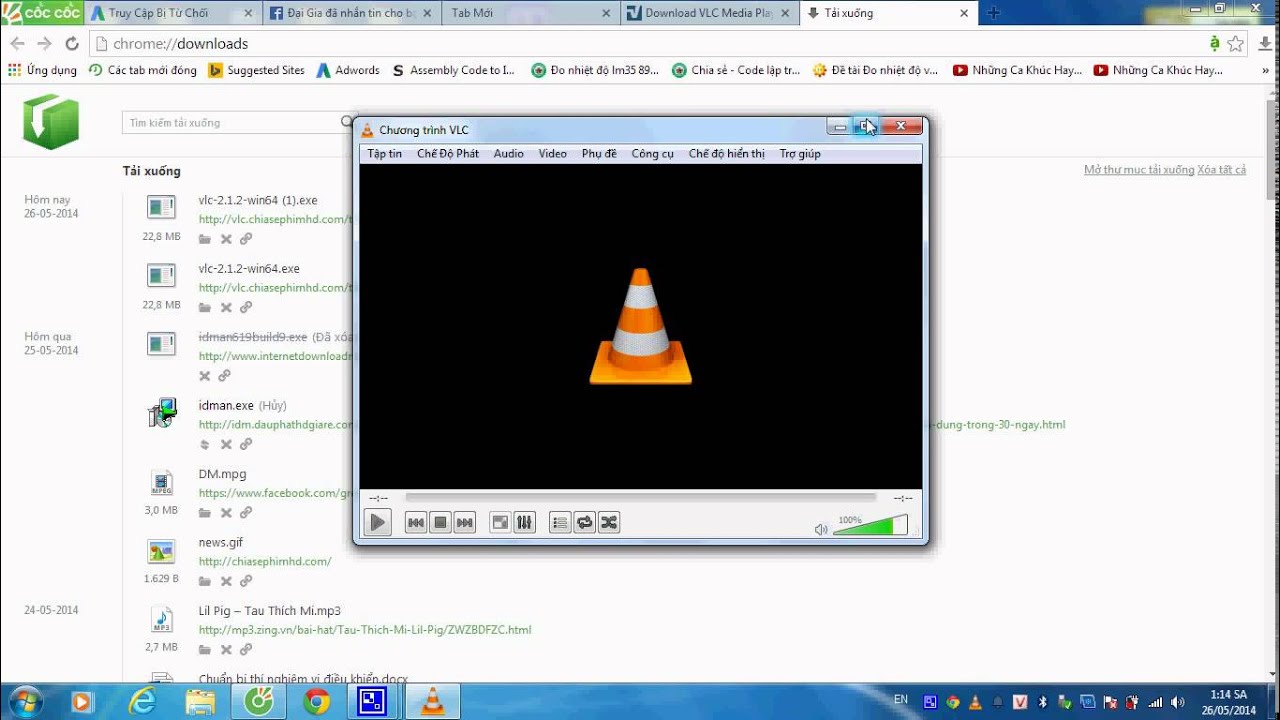Screen dimensions: 1280x720
Task: Bookmark page with star icon
Action: [x=1236, y=44]
